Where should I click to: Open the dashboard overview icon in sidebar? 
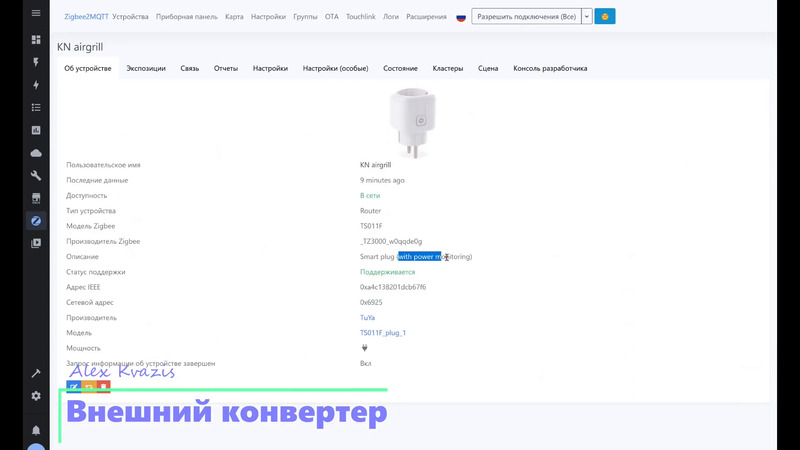point(36,40)
